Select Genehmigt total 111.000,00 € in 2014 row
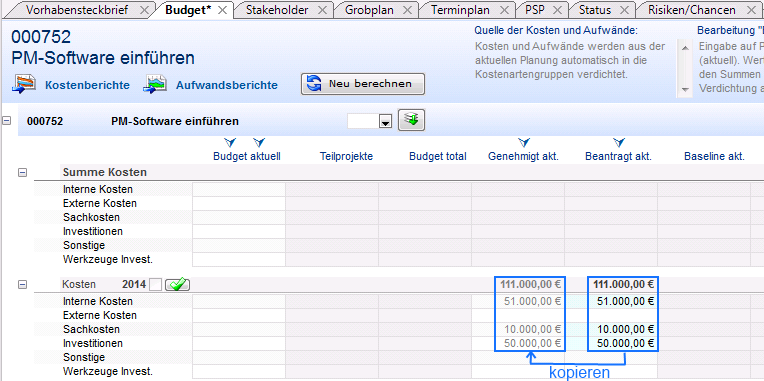 pos(530,284)
